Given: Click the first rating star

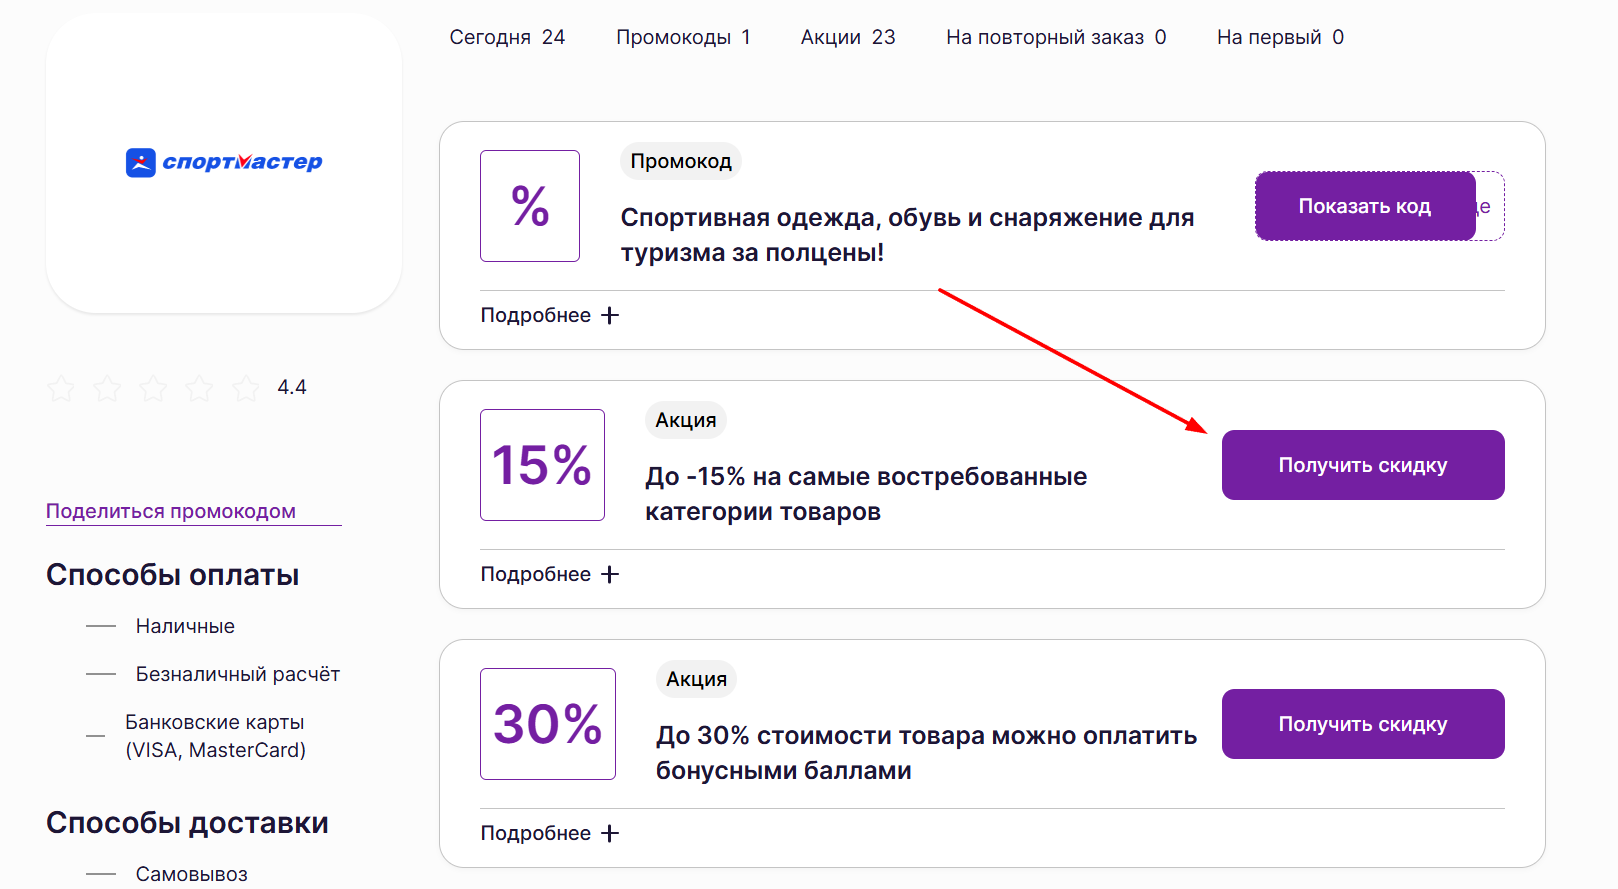Looking at the screenshot, I should [61, 388].
